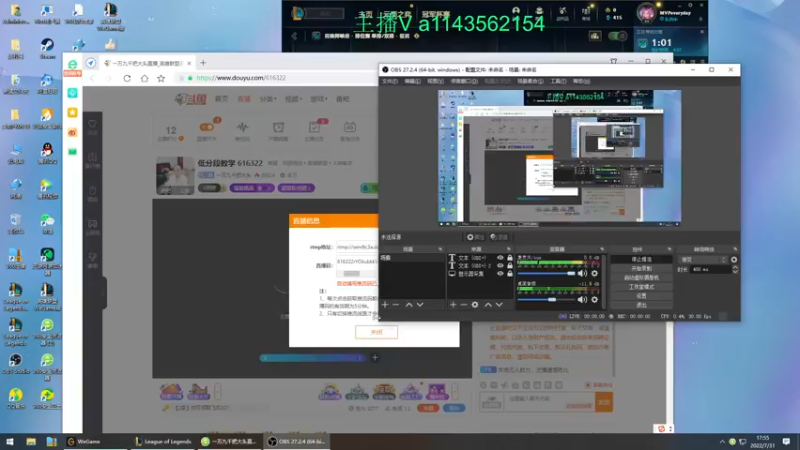Toggle lock on 文本 (GDI+) 2 source
This screenshot has height=450, width=800.
pyautogui.click(x=510, y=266)
